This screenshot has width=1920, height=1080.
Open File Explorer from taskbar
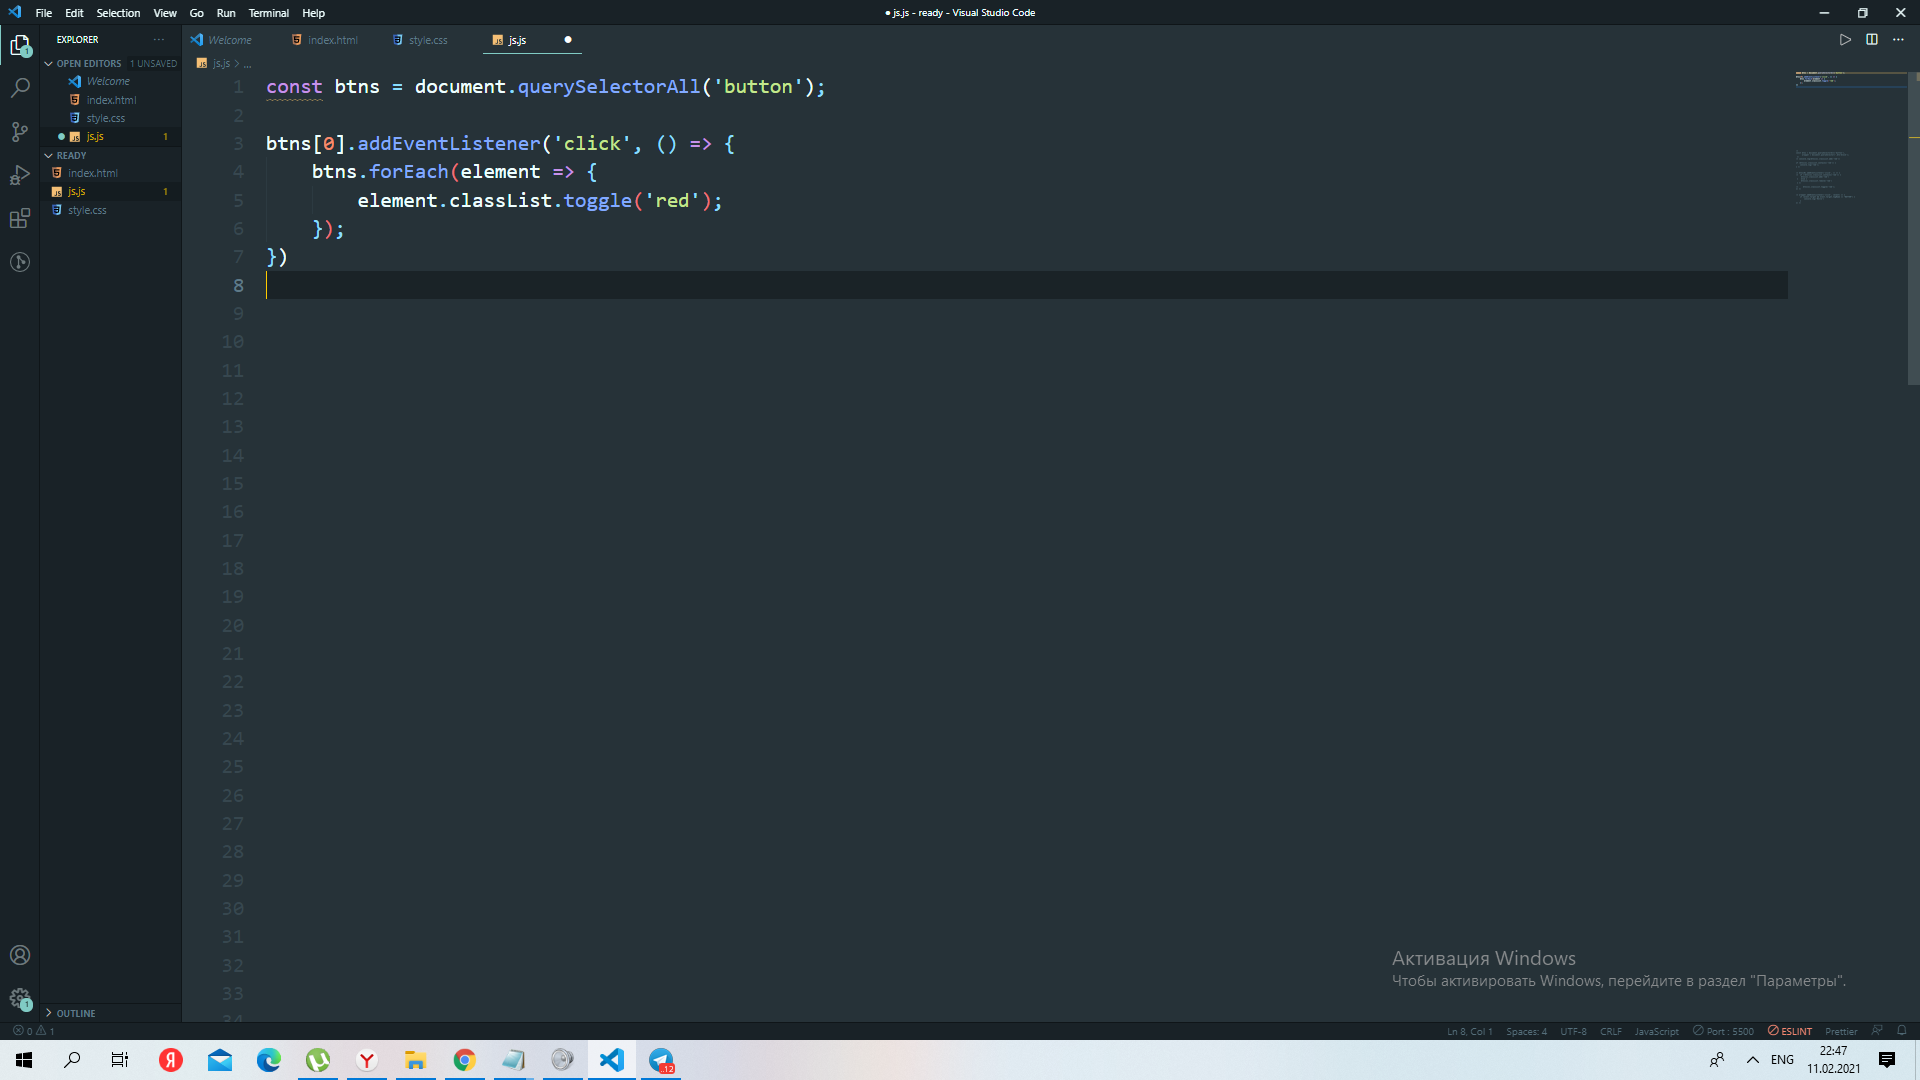(x=416, y=1060)
